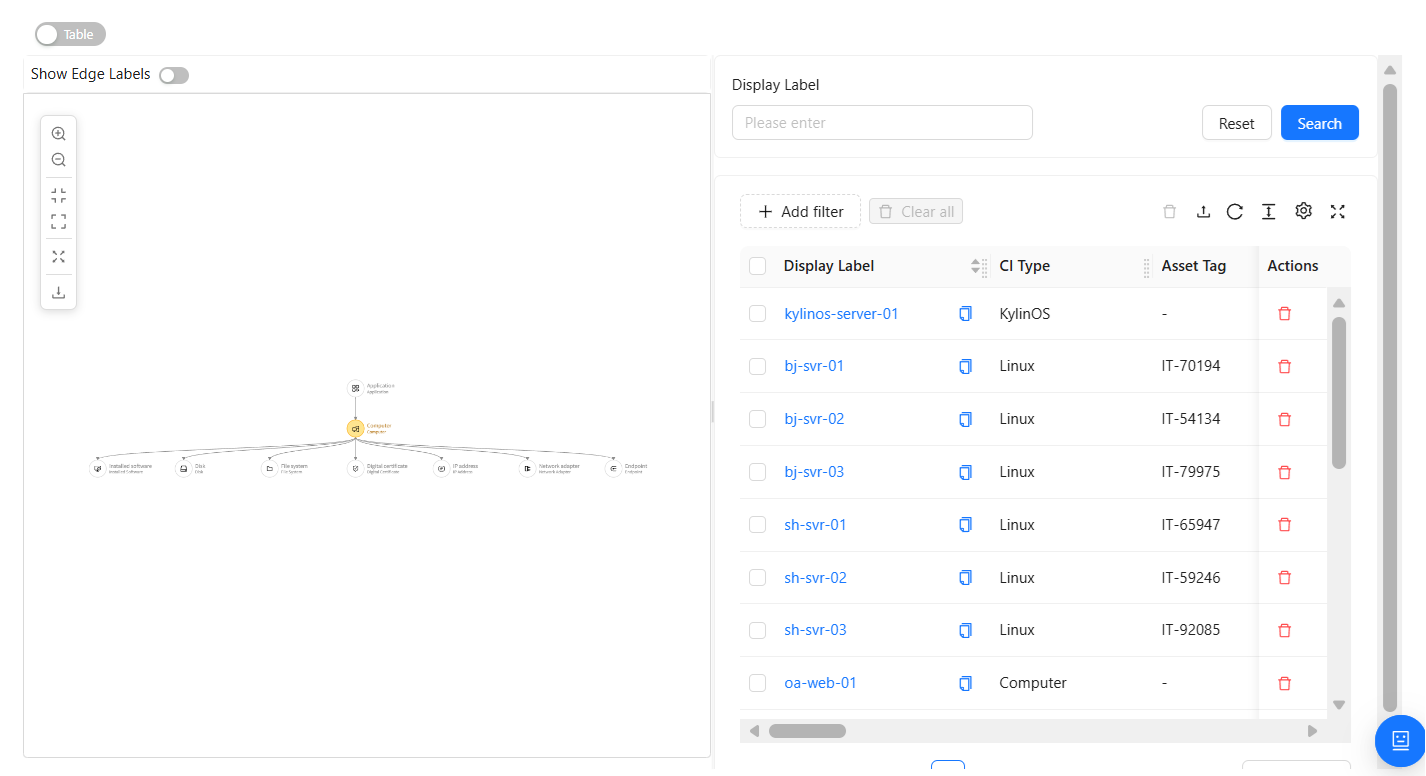
Task: Click the IT-70194 asset tag cell
Action: (x=1190, y=366)
